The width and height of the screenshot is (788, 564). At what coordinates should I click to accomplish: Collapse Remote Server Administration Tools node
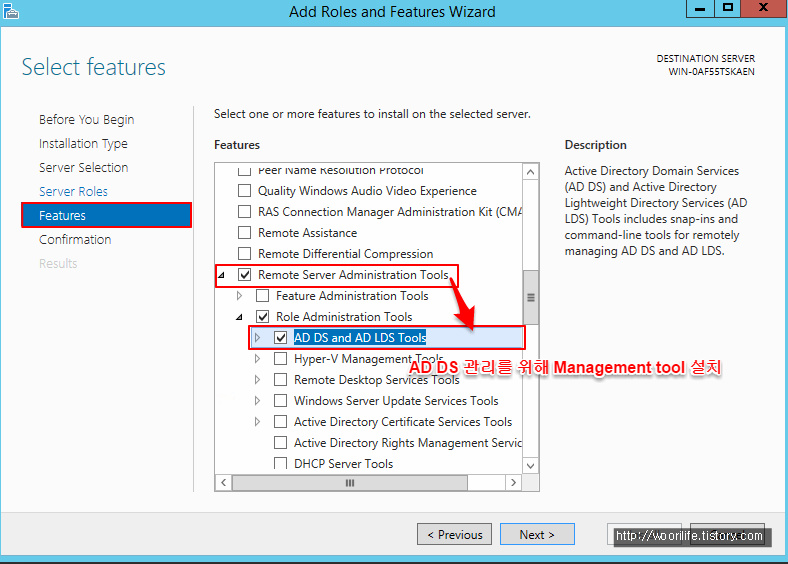[221, 275]
